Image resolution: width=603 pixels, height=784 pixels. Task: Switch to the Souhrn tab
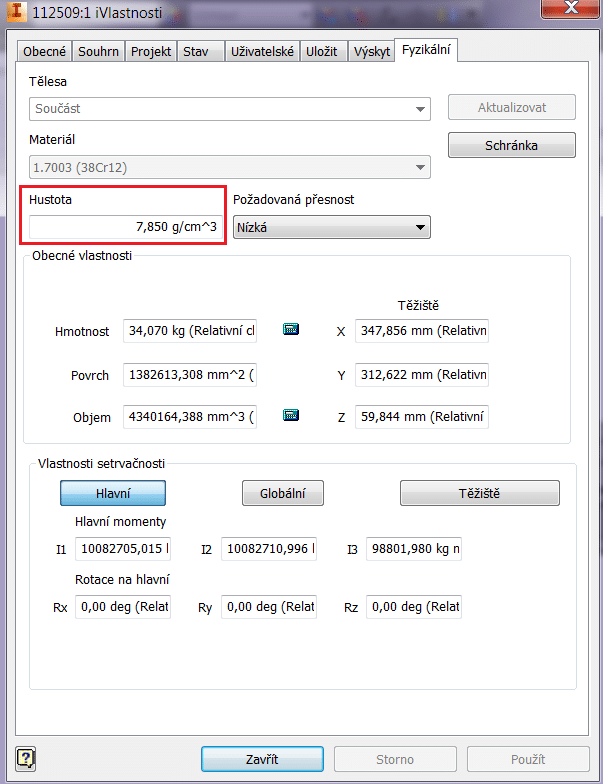[x=98, y=52]
